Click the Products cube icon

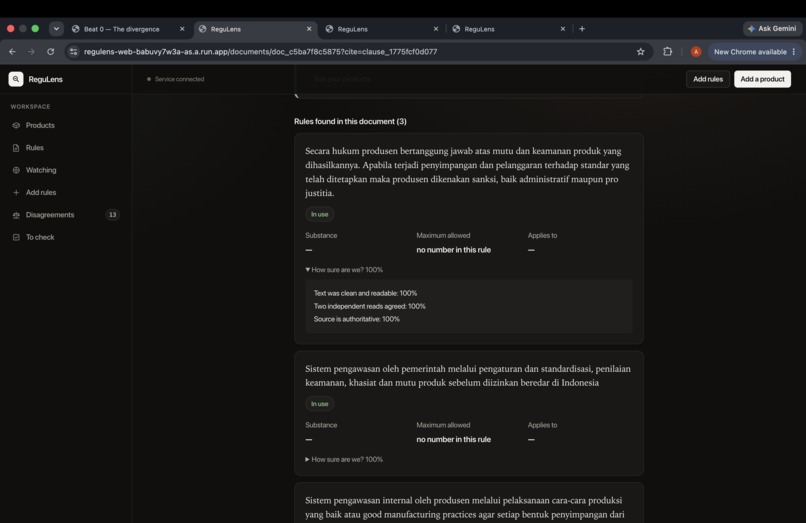coord(16,125)
